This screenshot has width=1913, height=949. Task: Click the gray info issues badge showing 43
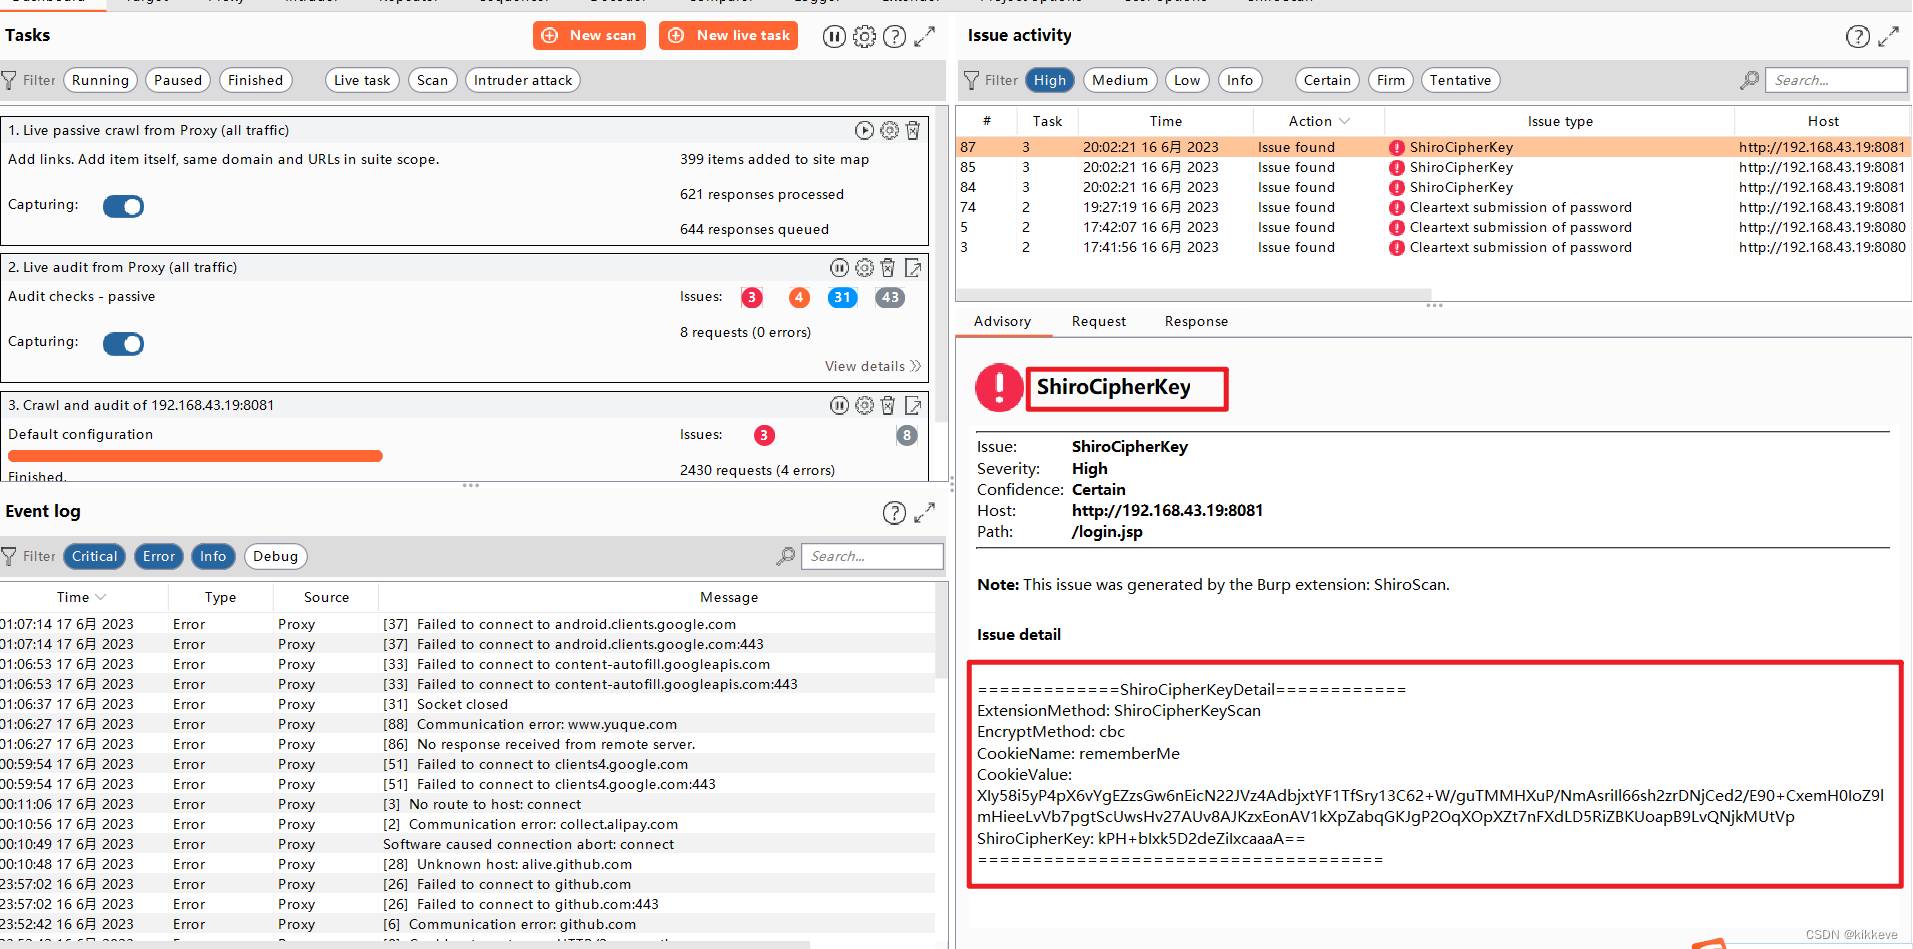tap(890, 297)
